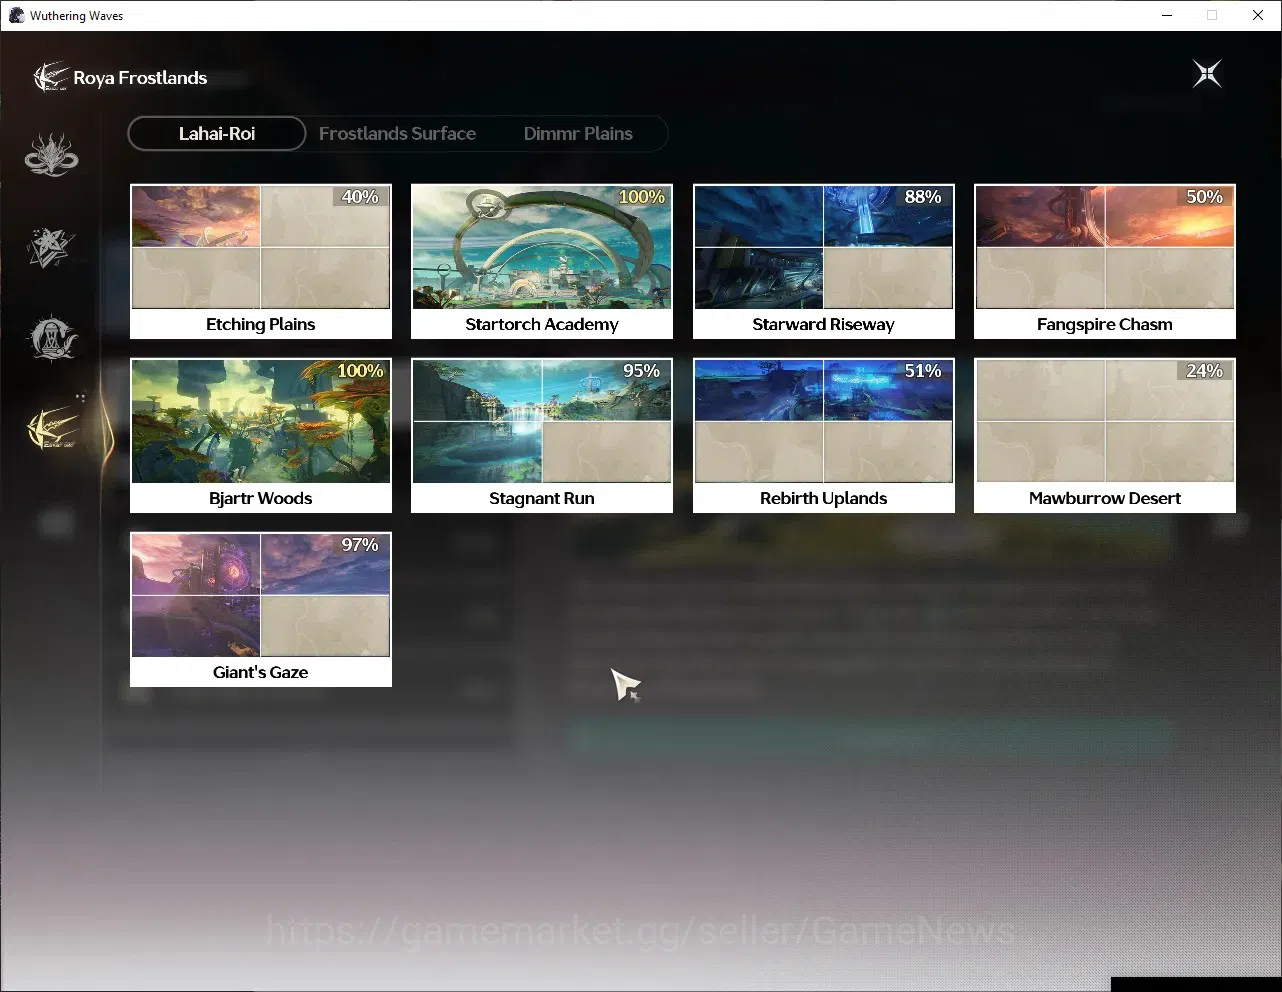Open the Starward Riseway card

click(824, 261)
